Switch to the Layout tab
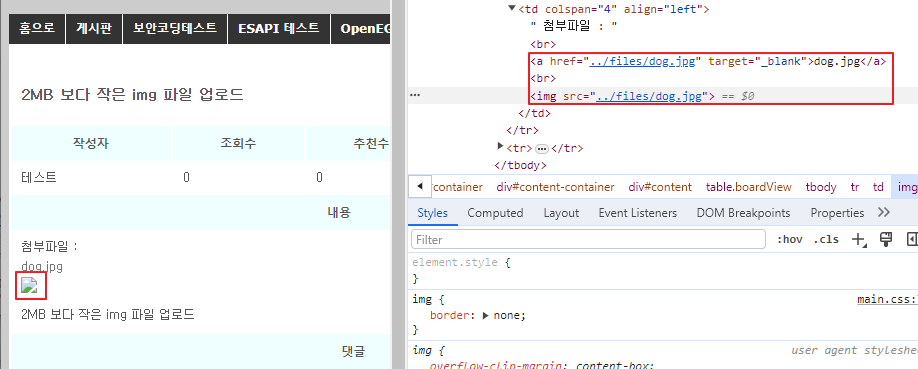 tap(561, 213)
